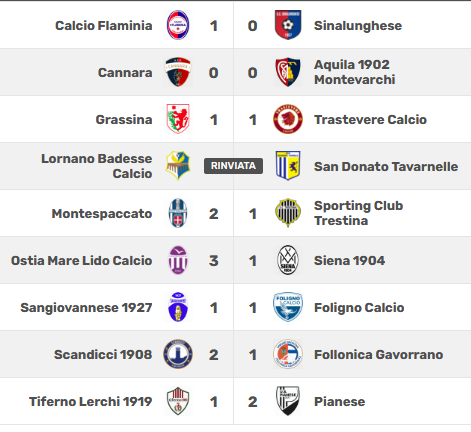Open the Cannara team logo
This screenshot has height=432, width=471.
[x=178, y=72]
